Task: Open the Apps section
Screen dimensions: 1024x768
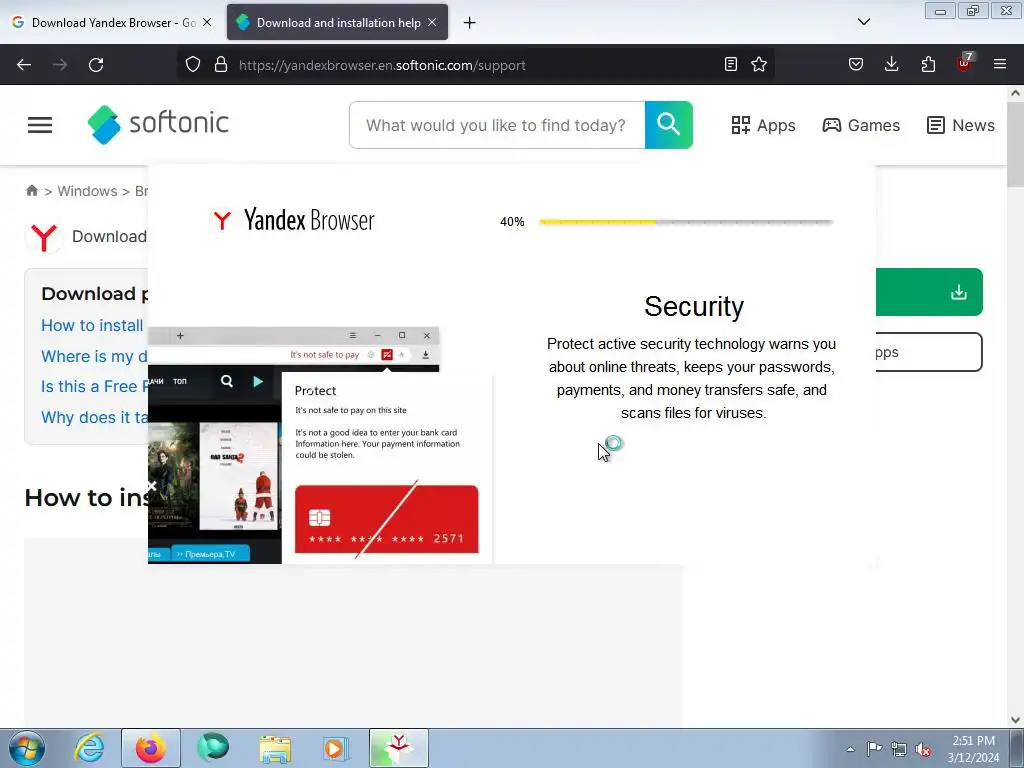Action: (763, 125)
